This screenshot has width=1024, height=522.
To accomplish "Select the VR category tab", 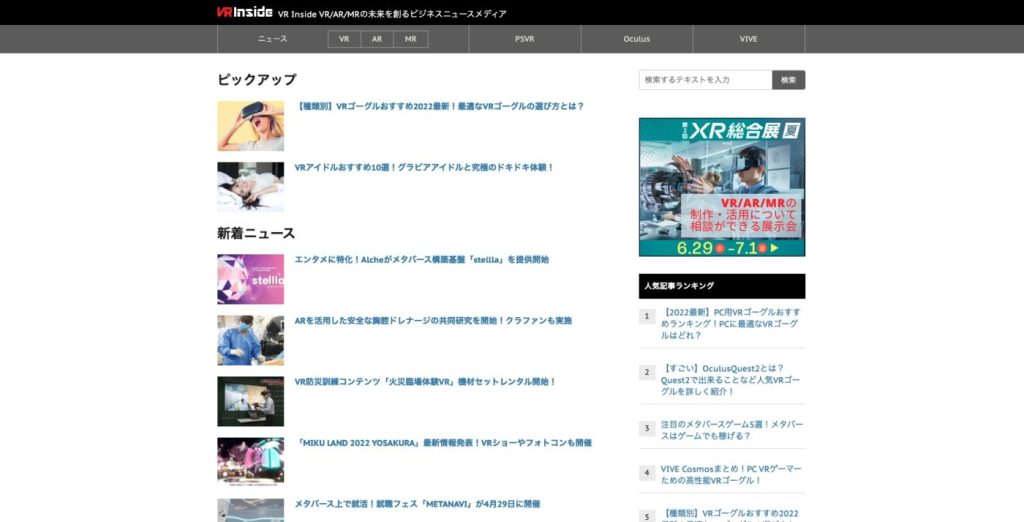I will (x=344, y=39).
